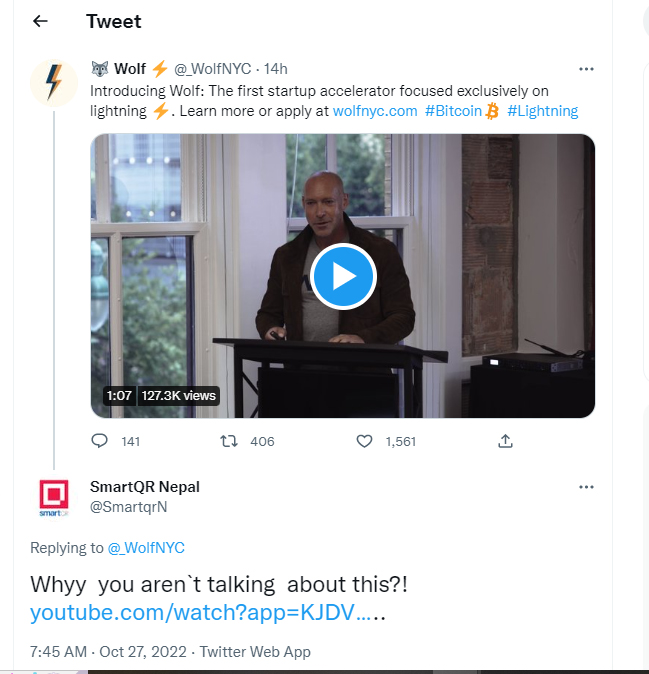Viewport: 649px width, 674px height.
Task: Click the @SmartqrN handle
Action: click(128, 507)
